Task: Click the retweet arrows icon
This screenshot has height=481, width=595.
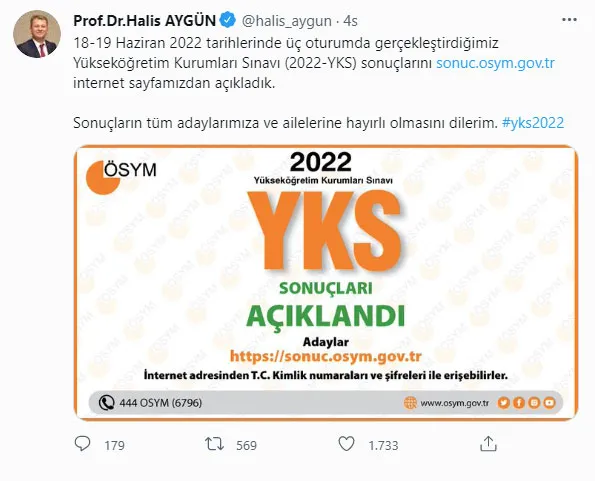Action: pos(214,443)
